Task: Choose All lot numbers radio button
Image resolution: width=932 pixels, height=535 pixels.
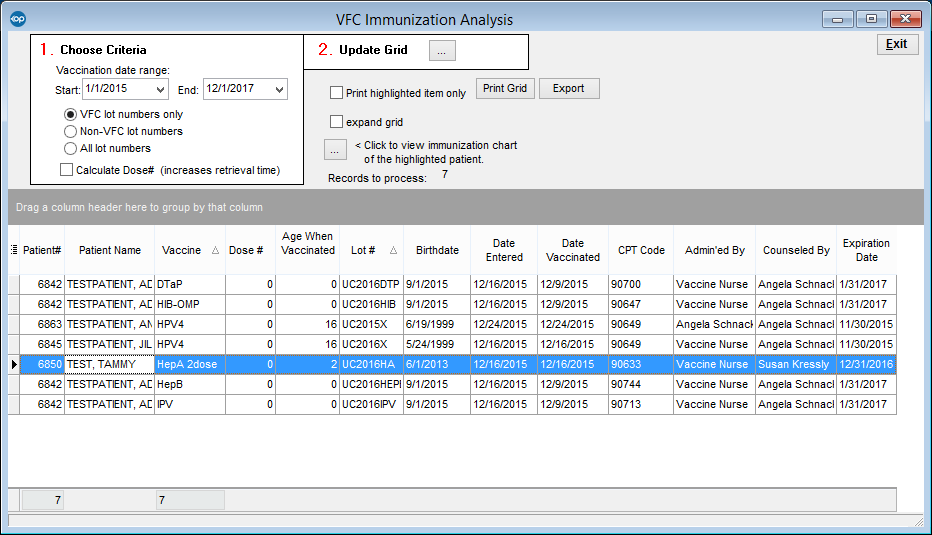Action: (x=71, y=148)
